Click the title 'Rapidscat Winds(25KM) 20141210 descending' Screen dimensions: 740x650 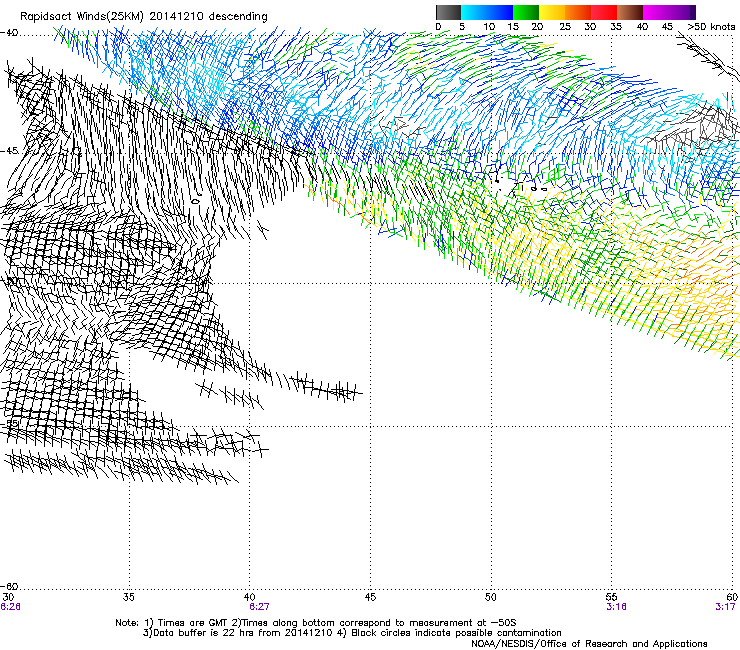coord(143,16)
